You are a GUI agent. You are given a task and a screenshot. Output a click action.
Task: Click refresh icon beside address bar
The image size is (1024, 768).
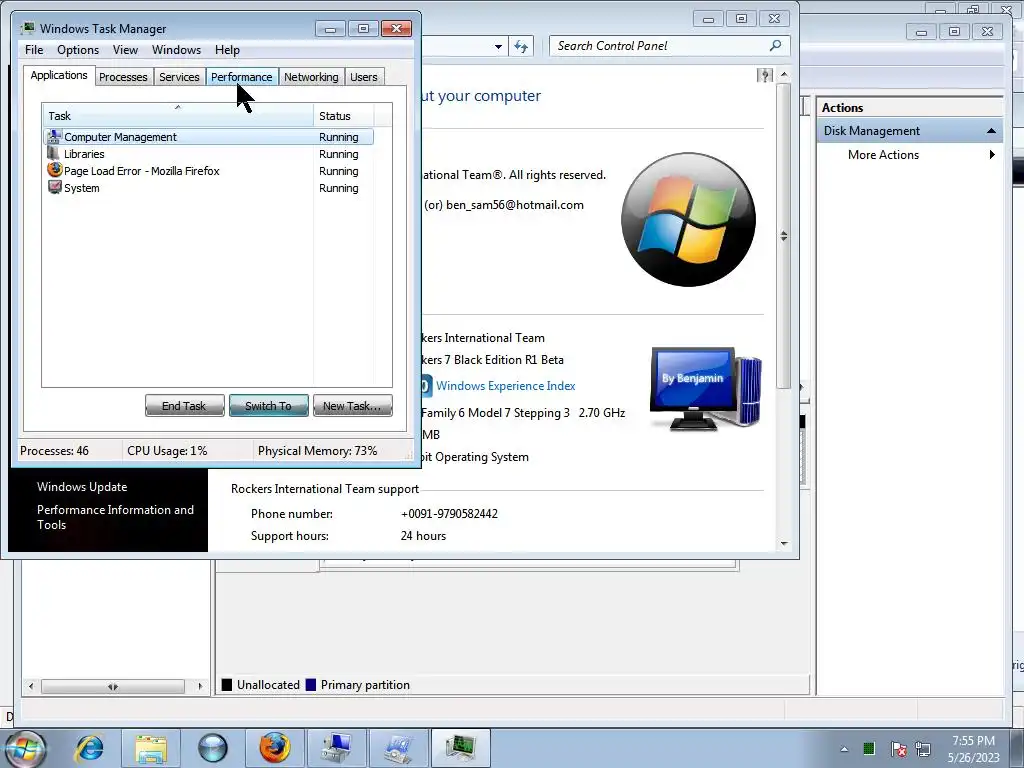pyautogui.click(x=520, y=46)
